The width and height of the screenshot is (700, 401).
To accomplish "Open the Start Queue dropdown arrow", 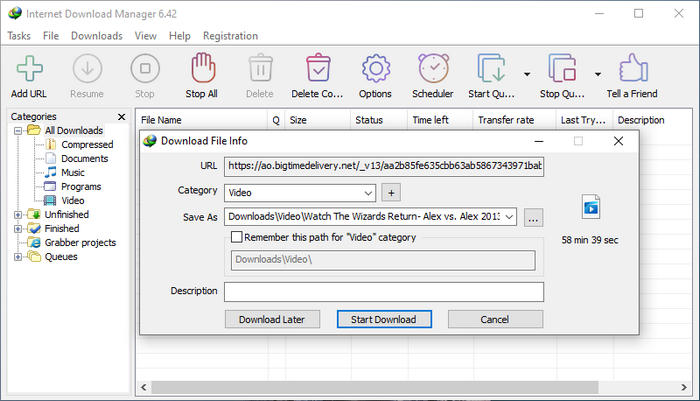I will (527, 74).
